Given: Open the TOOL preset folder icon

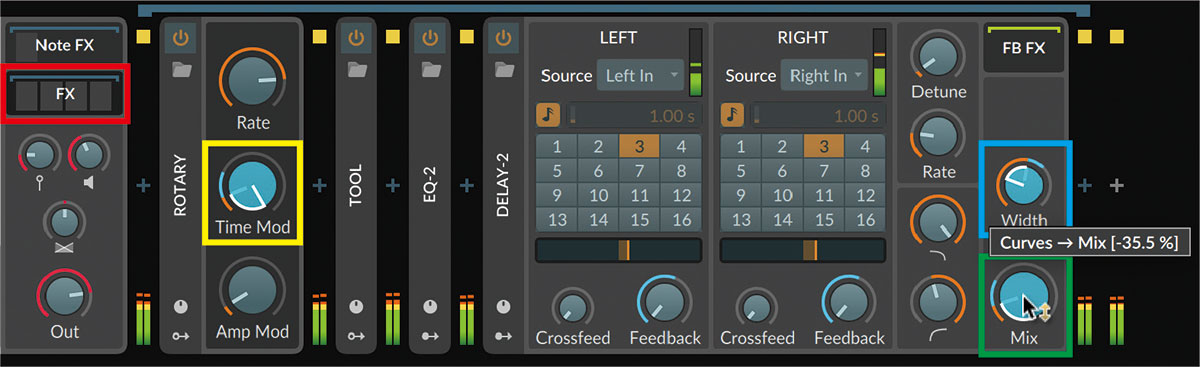Looking at the screenshot, I should click(356, 70).
